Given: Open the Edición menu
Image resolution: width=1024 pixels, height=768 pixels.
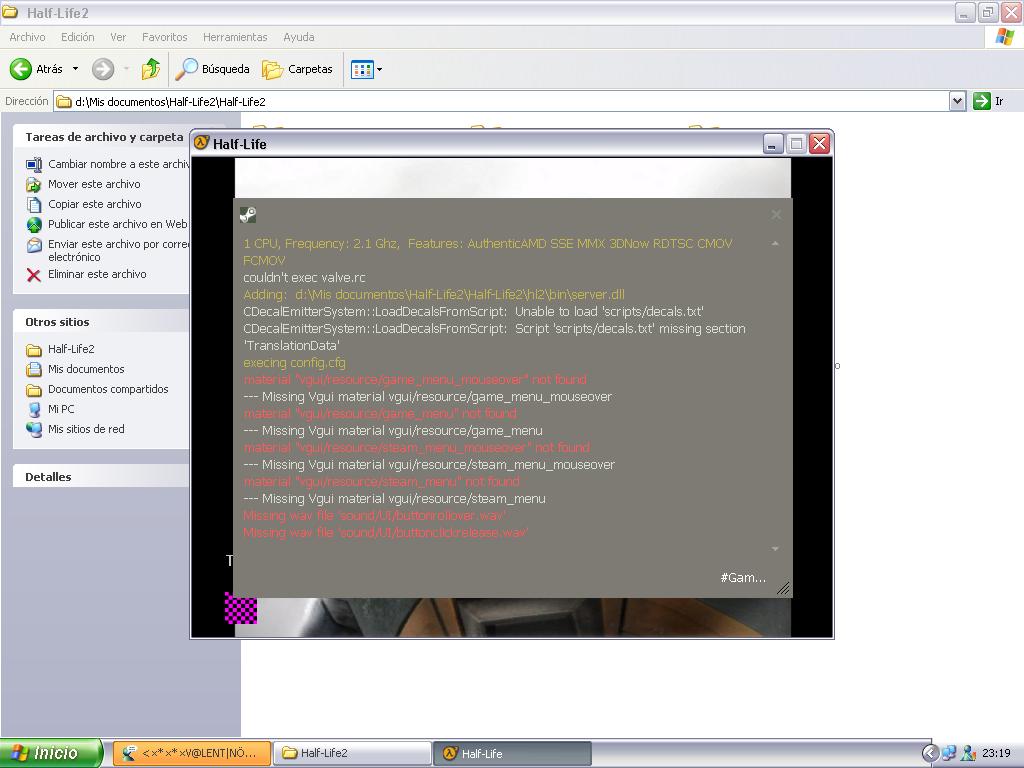Looking at the screenshot, I should (78, 37).
